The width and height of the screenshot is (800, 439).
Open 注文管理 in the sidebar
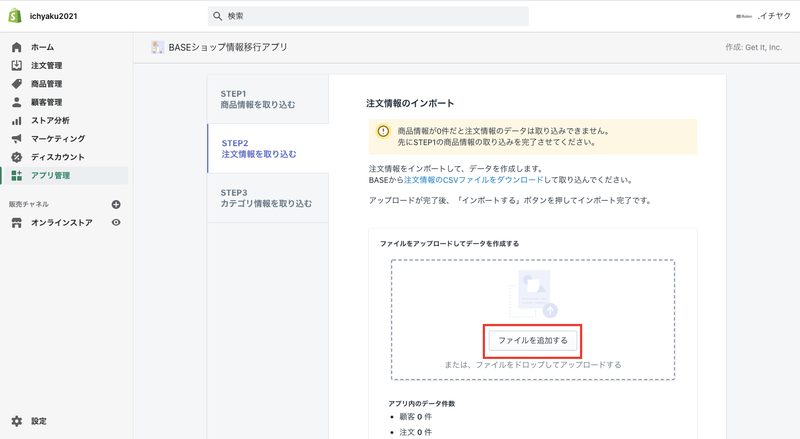(x=46, y=65)
